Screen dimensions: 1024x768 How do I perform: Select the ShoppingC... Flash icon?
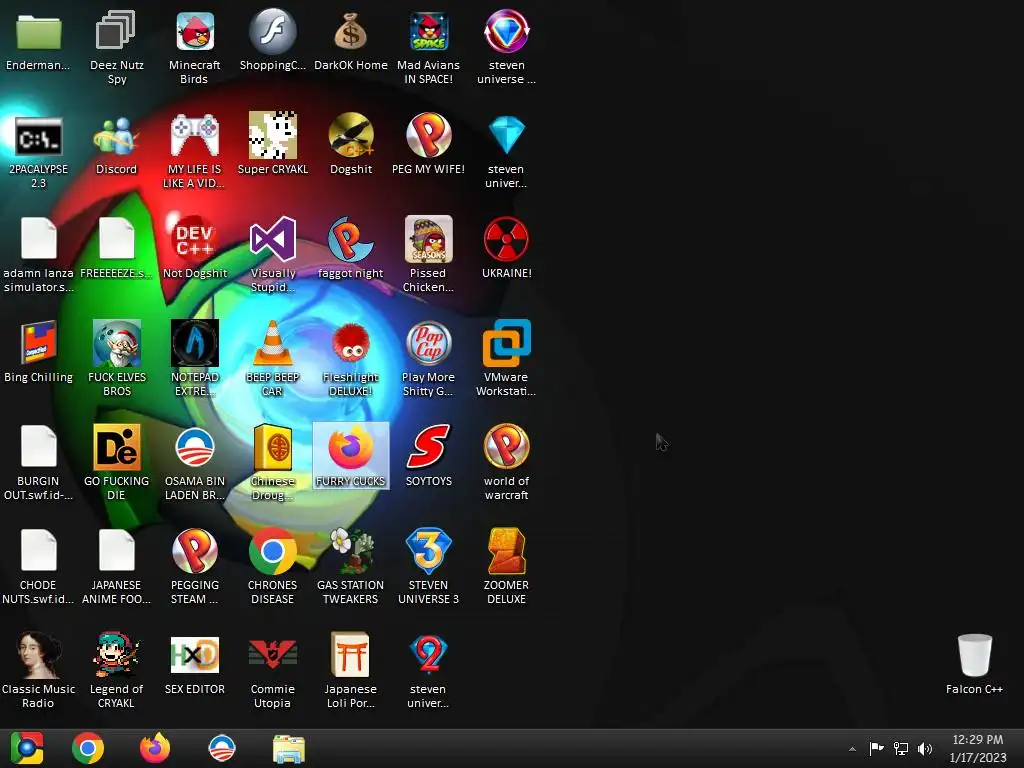[272, 33]
